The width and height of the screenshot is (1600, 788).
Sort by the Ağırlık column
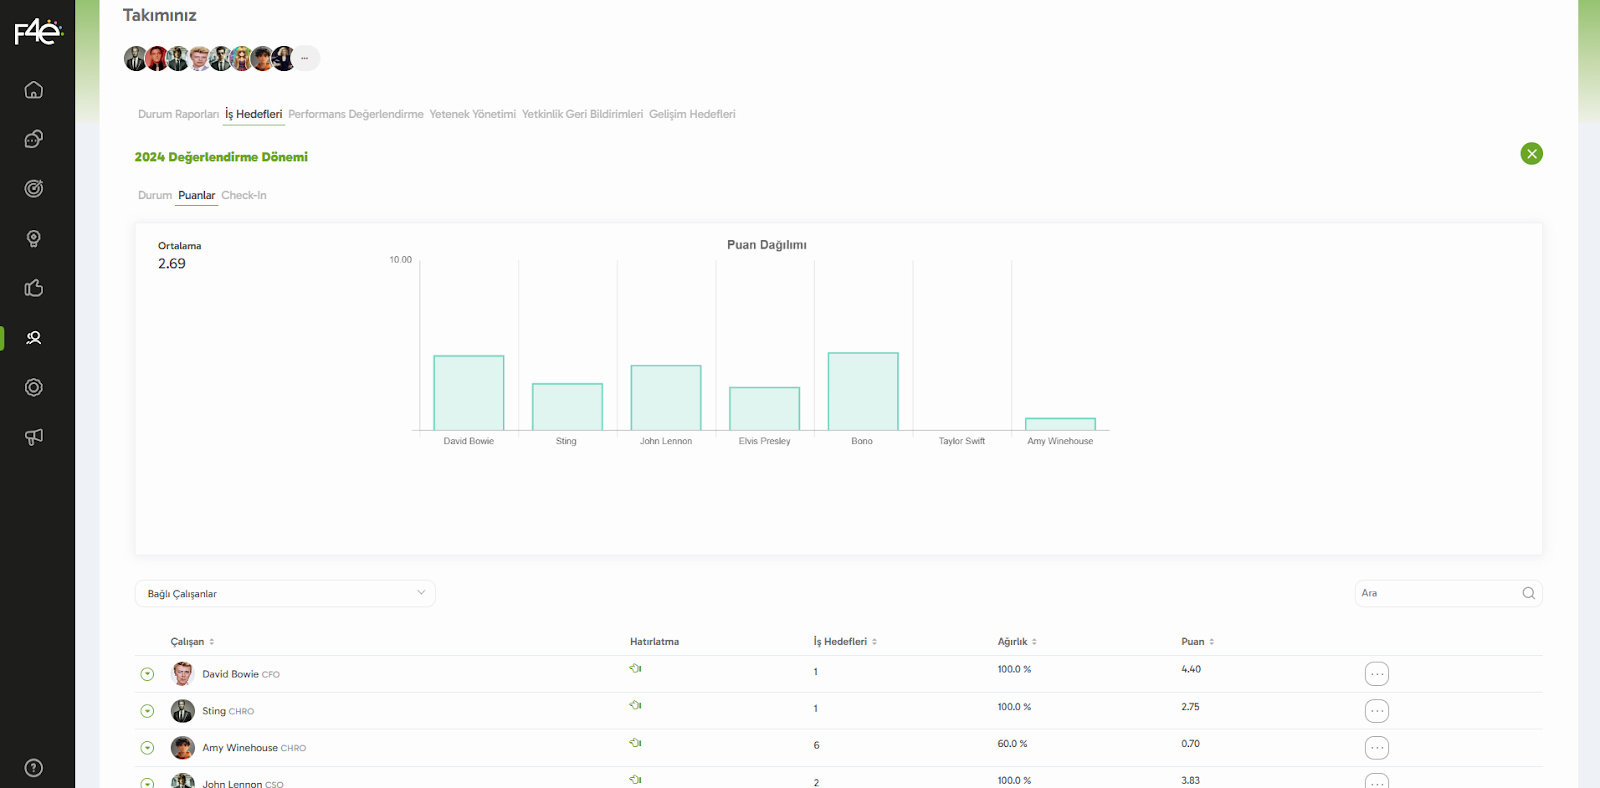1017,642
